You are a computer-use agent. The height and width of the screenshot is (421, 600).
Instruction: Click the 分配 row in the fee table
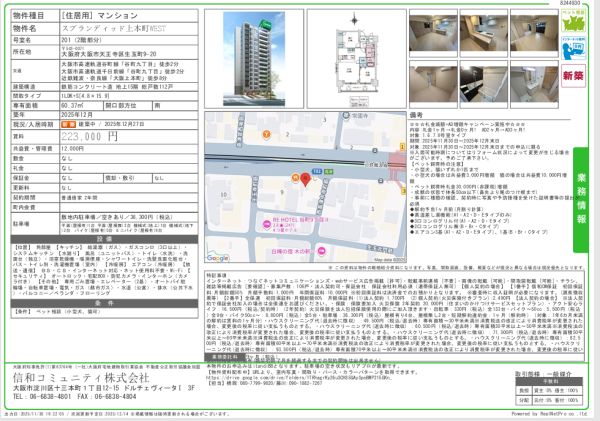[x=549, y=400]
